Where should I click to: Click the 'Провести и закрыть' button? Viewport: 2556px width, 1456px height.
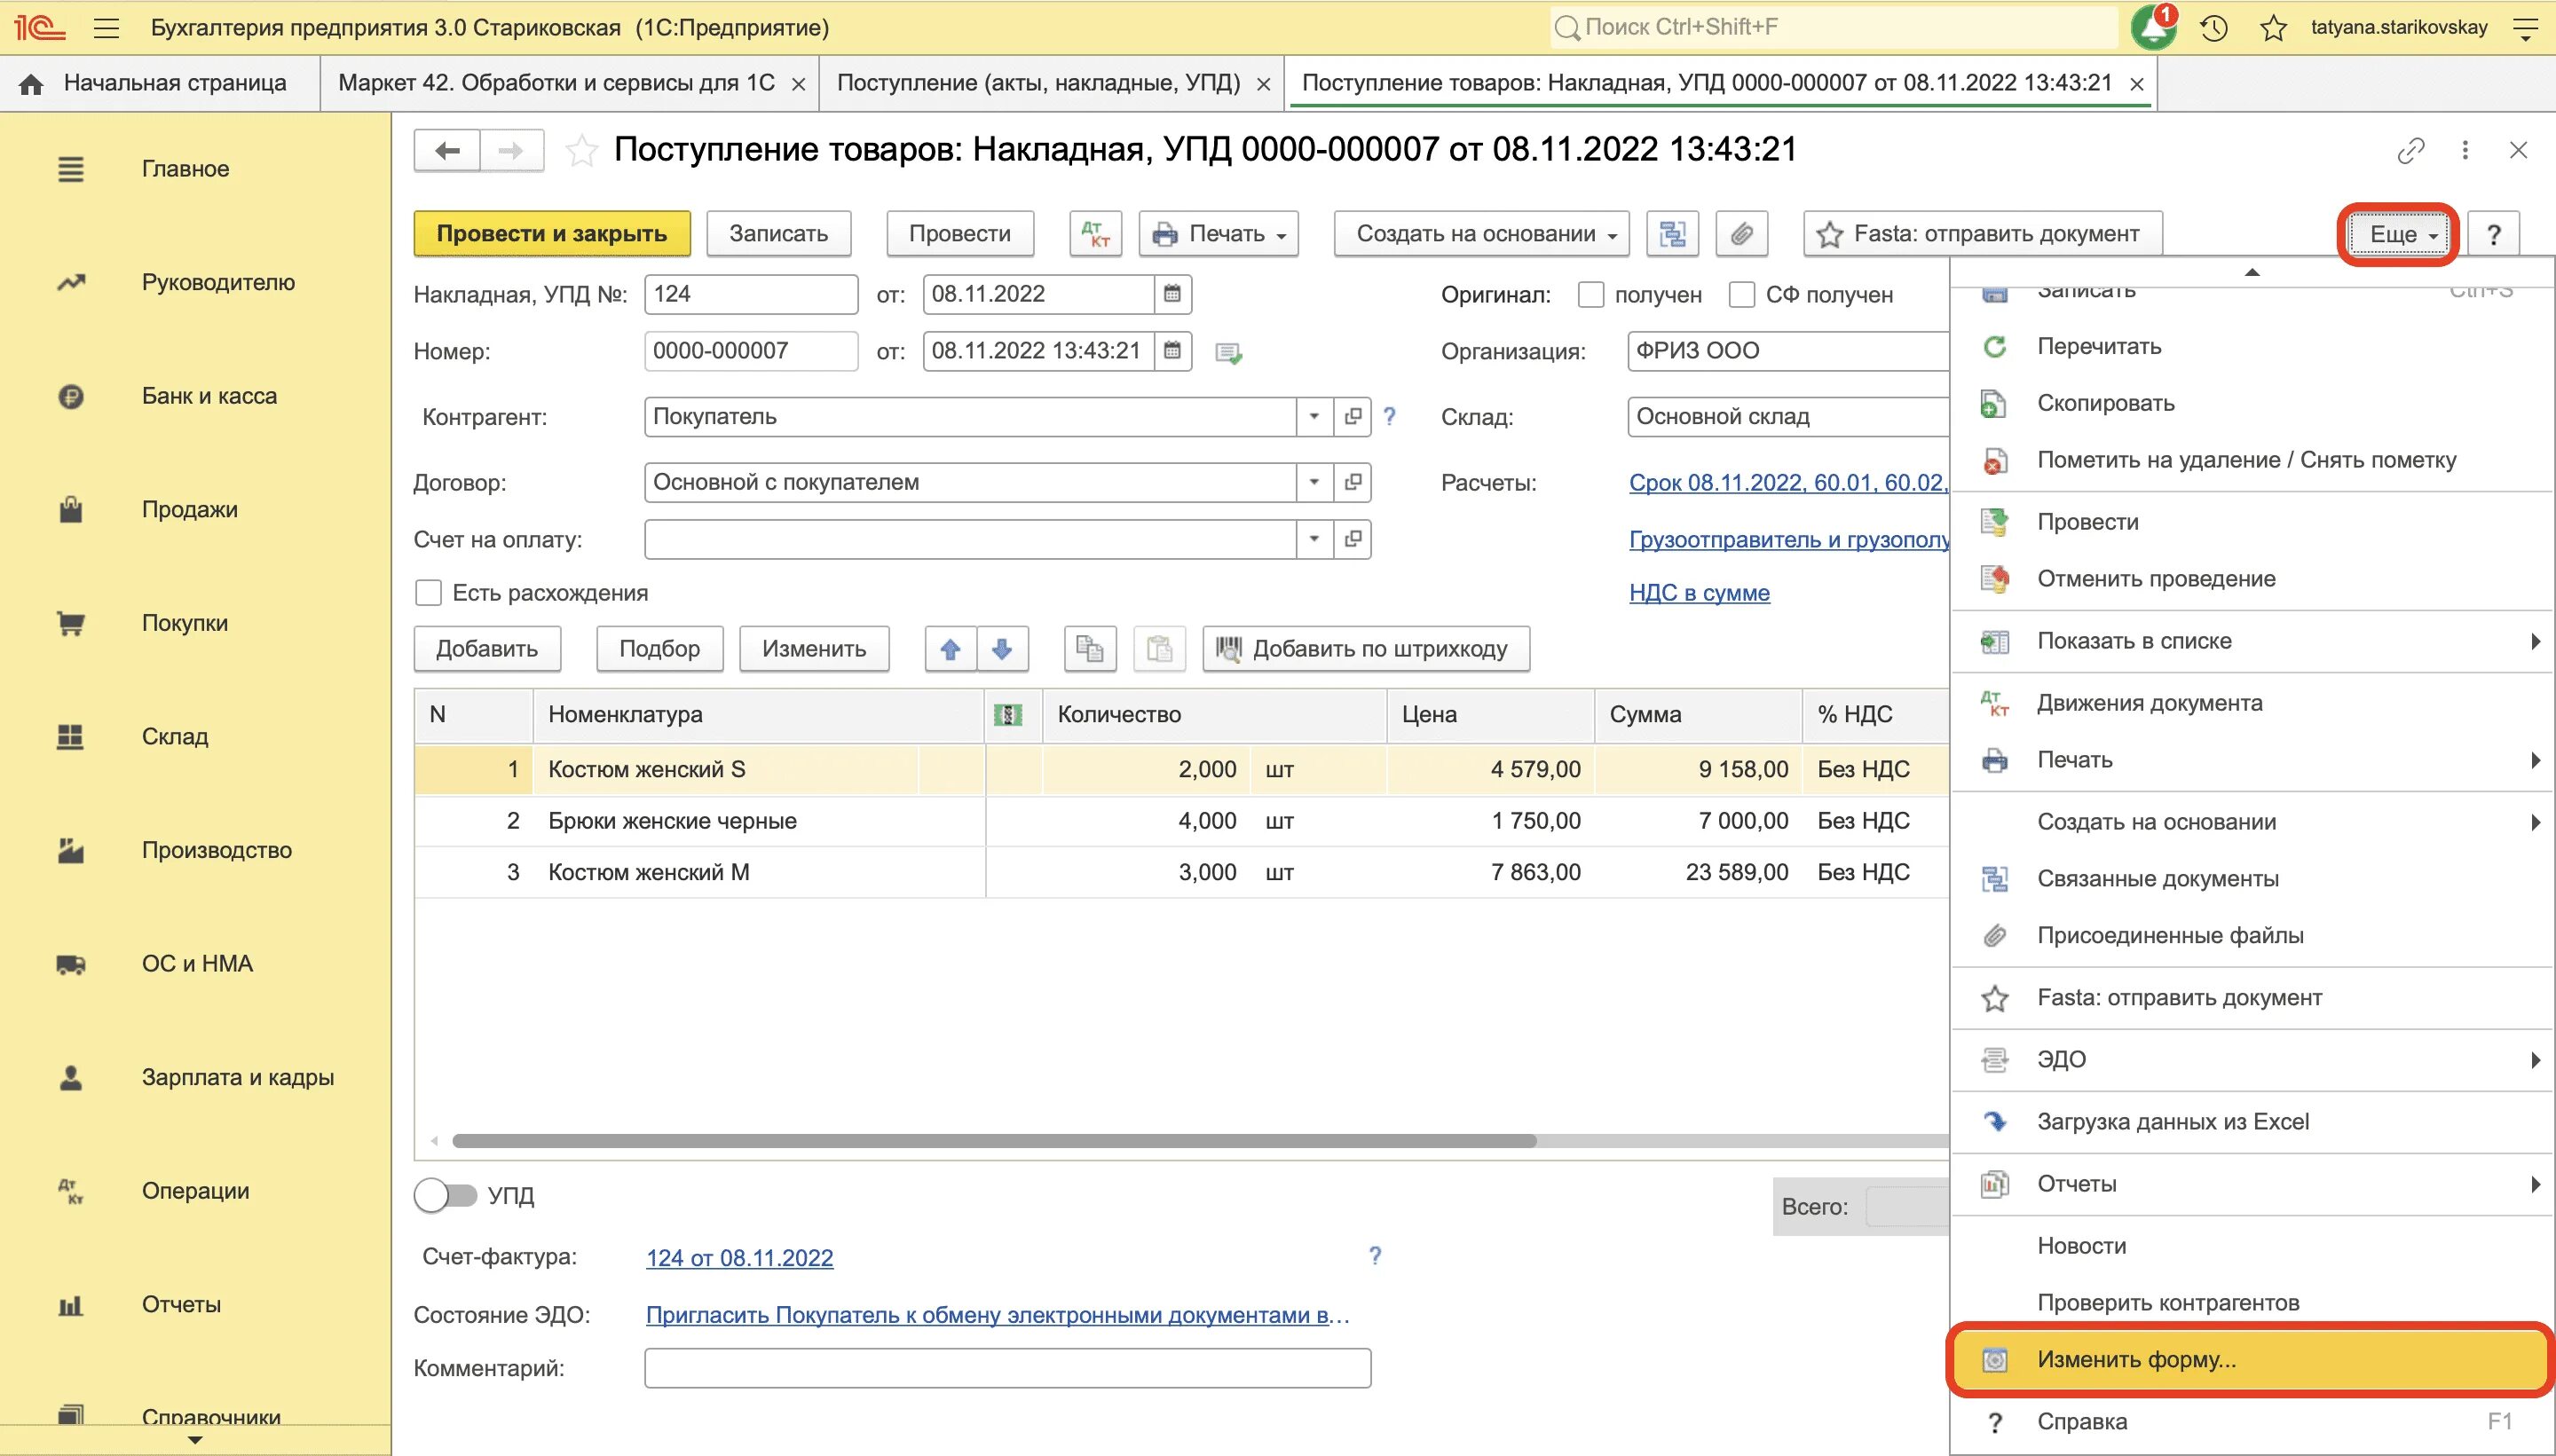tap(551, 234)
